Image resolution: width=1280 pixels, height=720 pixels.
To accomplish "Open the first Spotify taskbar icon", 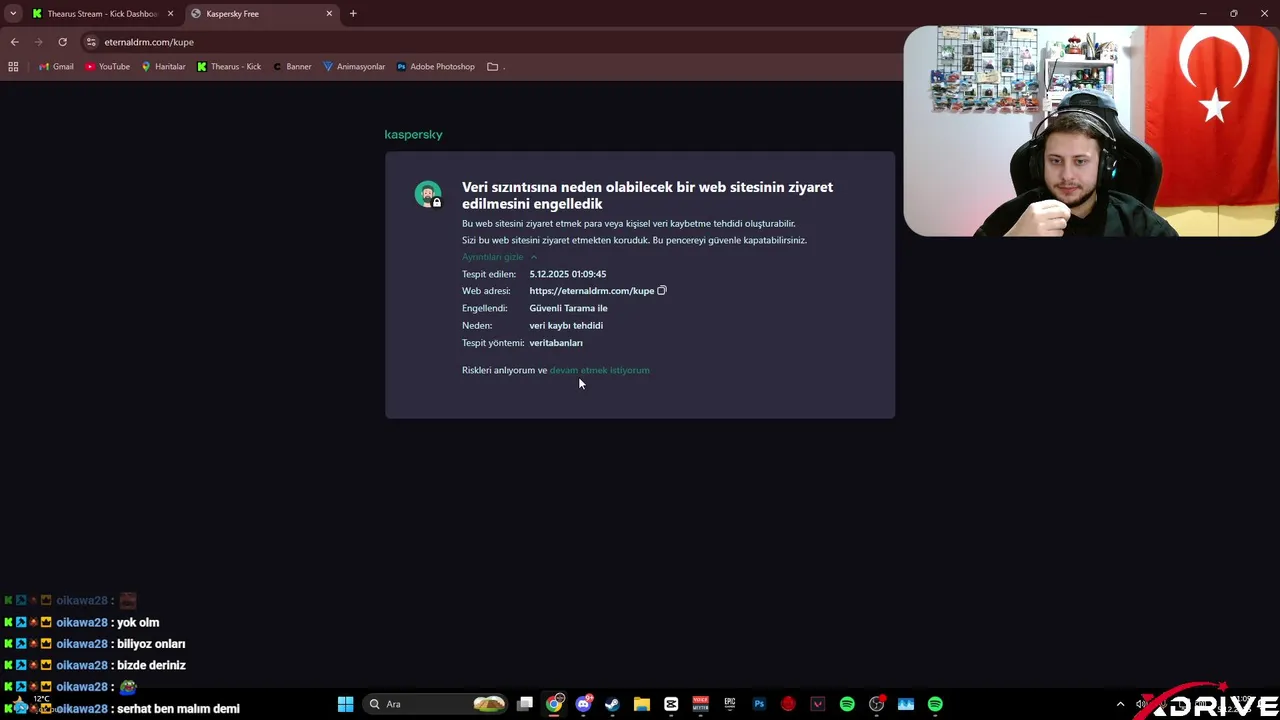I will point(847,704).
